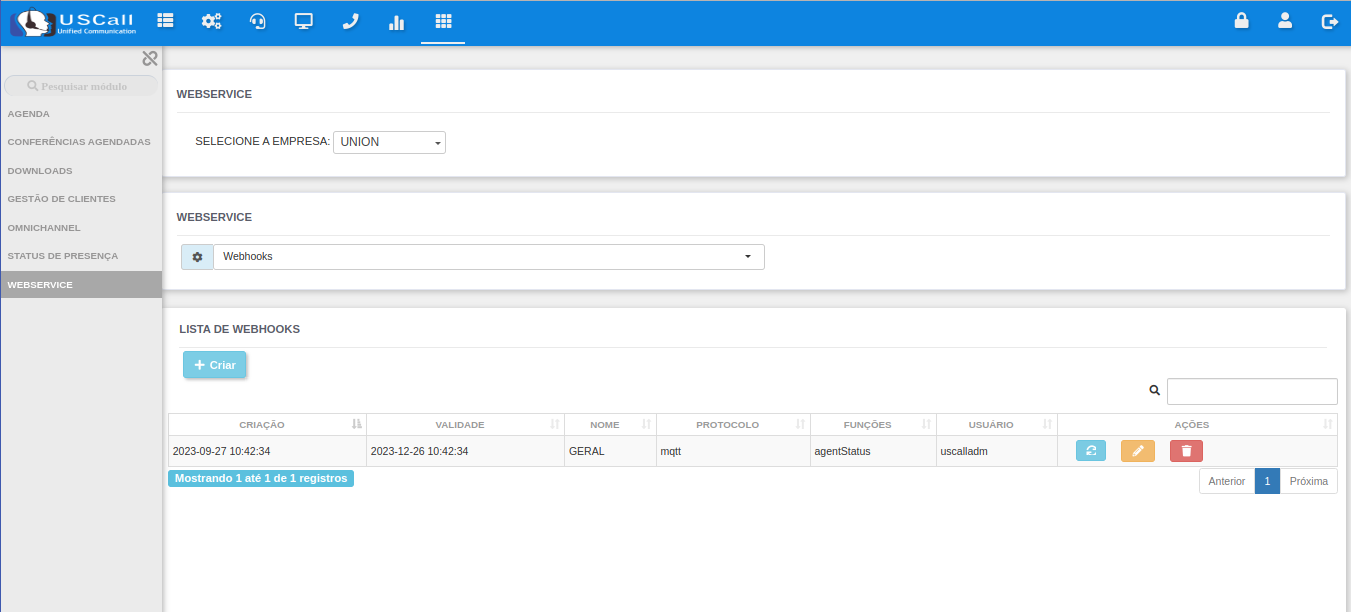This screenshot has width=1351, height=612.
Task: Click the mqtt protocol cell
Action: point(733,451)
